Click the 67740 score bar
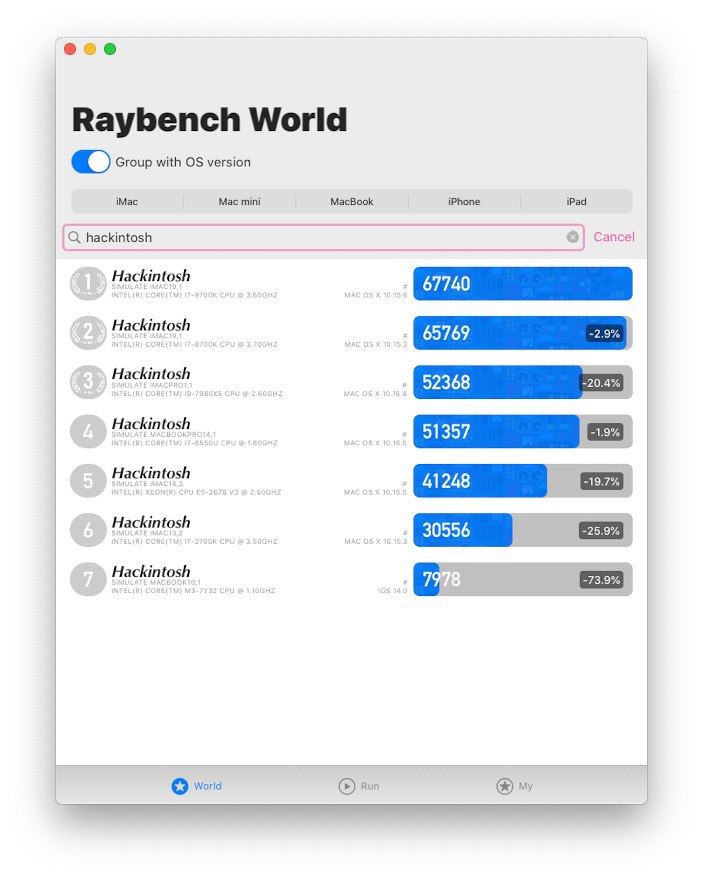 (523, 283)
